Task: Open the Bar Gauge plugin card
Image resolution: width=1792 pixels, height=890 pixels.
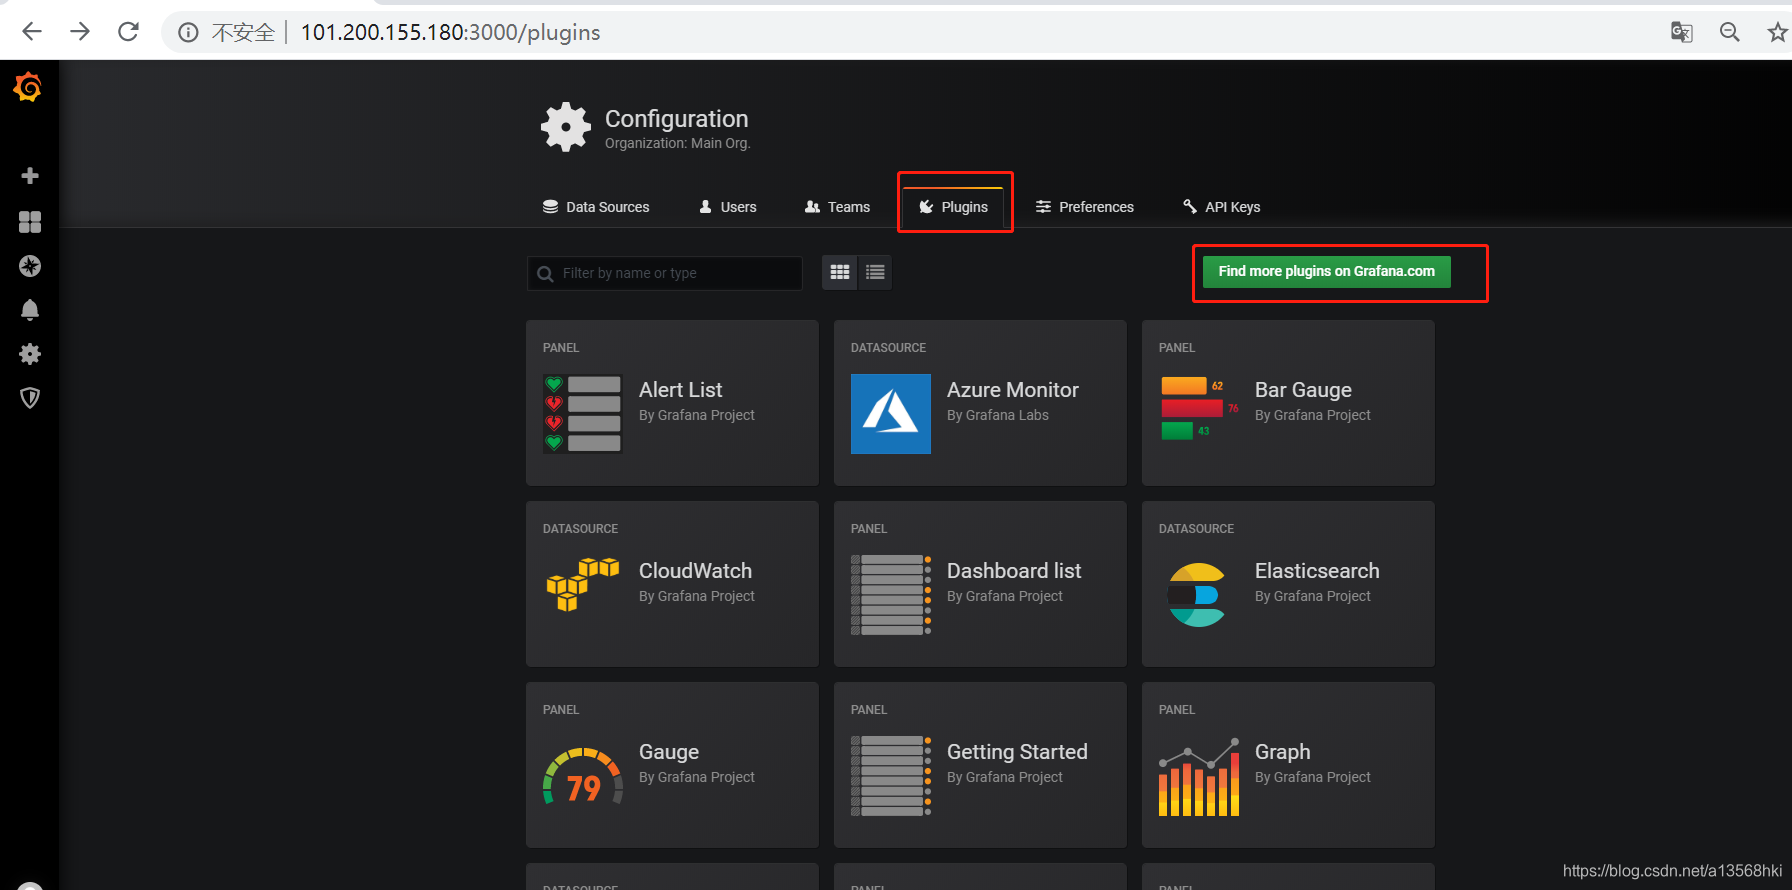Action: point(1288,403)
